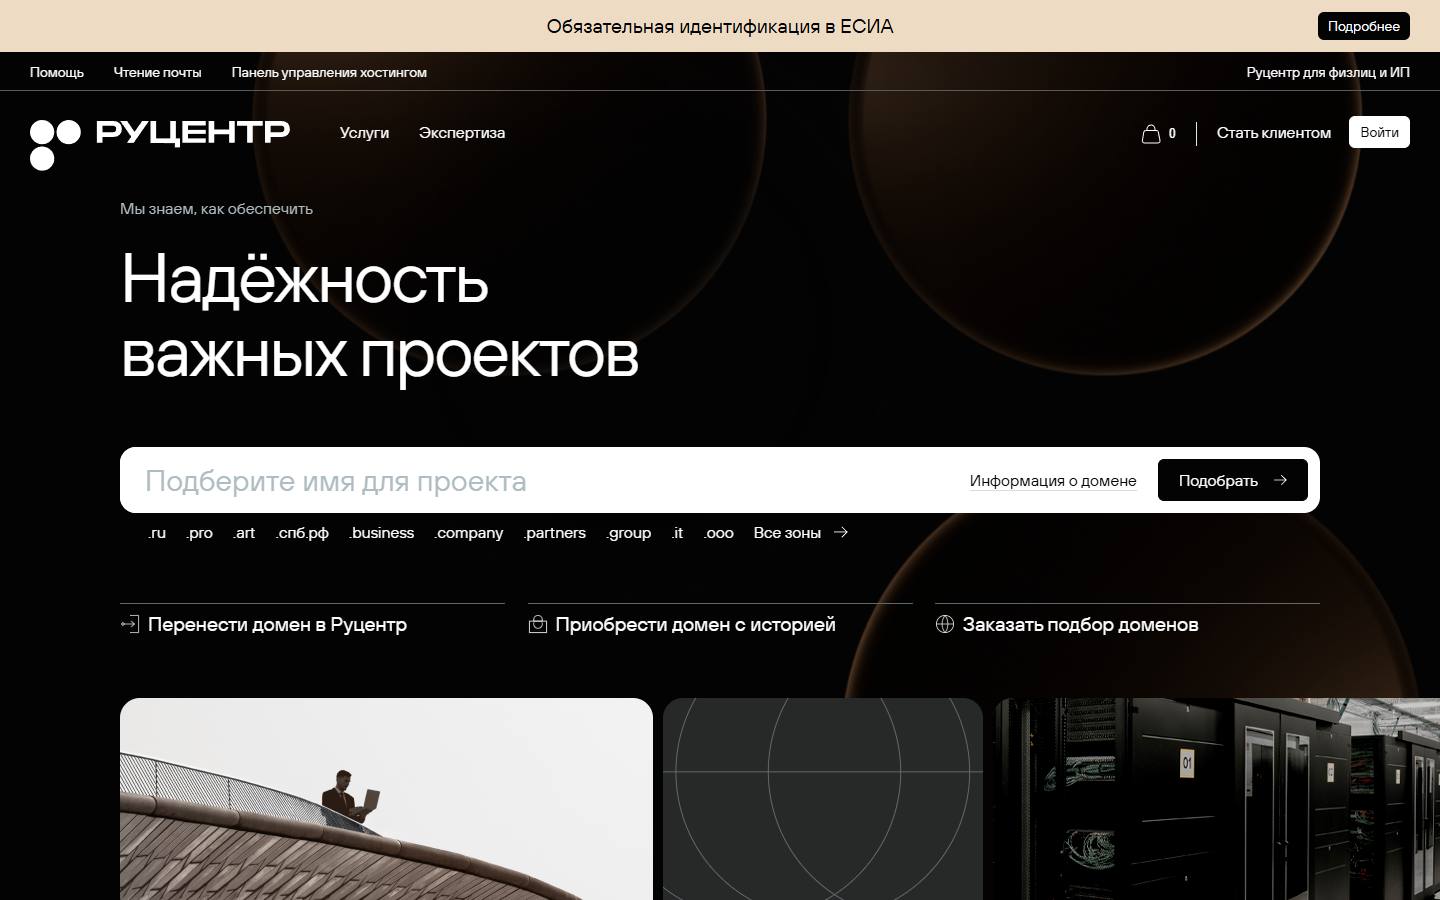Click the transfer domain arrow icon
The height and width of the screenshot is (900, 1440).
(130, 624)
